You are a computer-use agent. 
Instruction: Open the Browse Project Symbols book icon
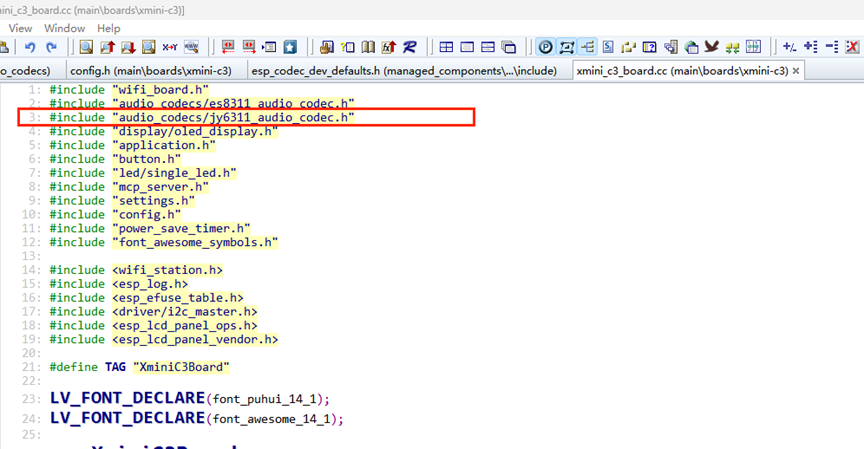click(368, 47)
